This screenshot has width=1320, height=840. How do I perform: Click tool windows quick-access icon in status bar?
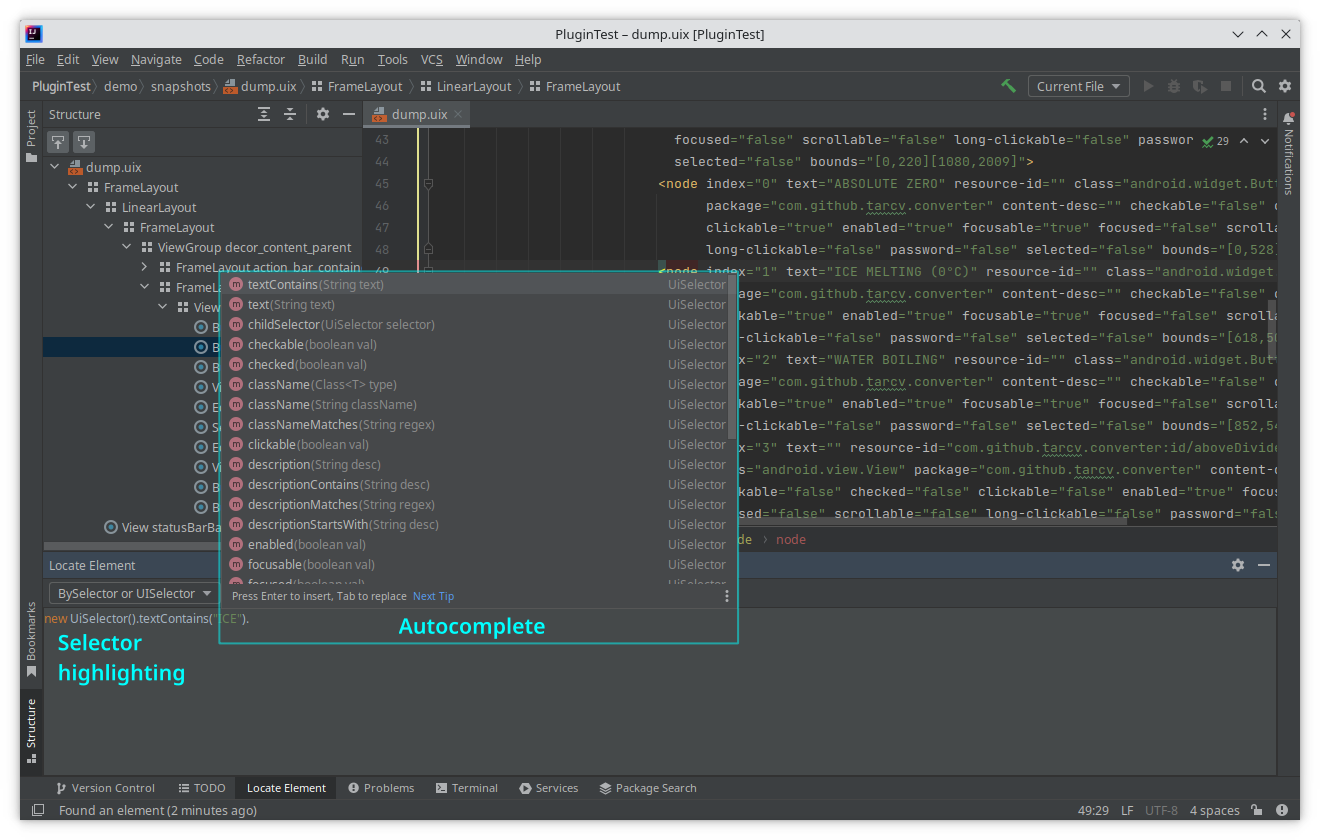tap(38, 810)
